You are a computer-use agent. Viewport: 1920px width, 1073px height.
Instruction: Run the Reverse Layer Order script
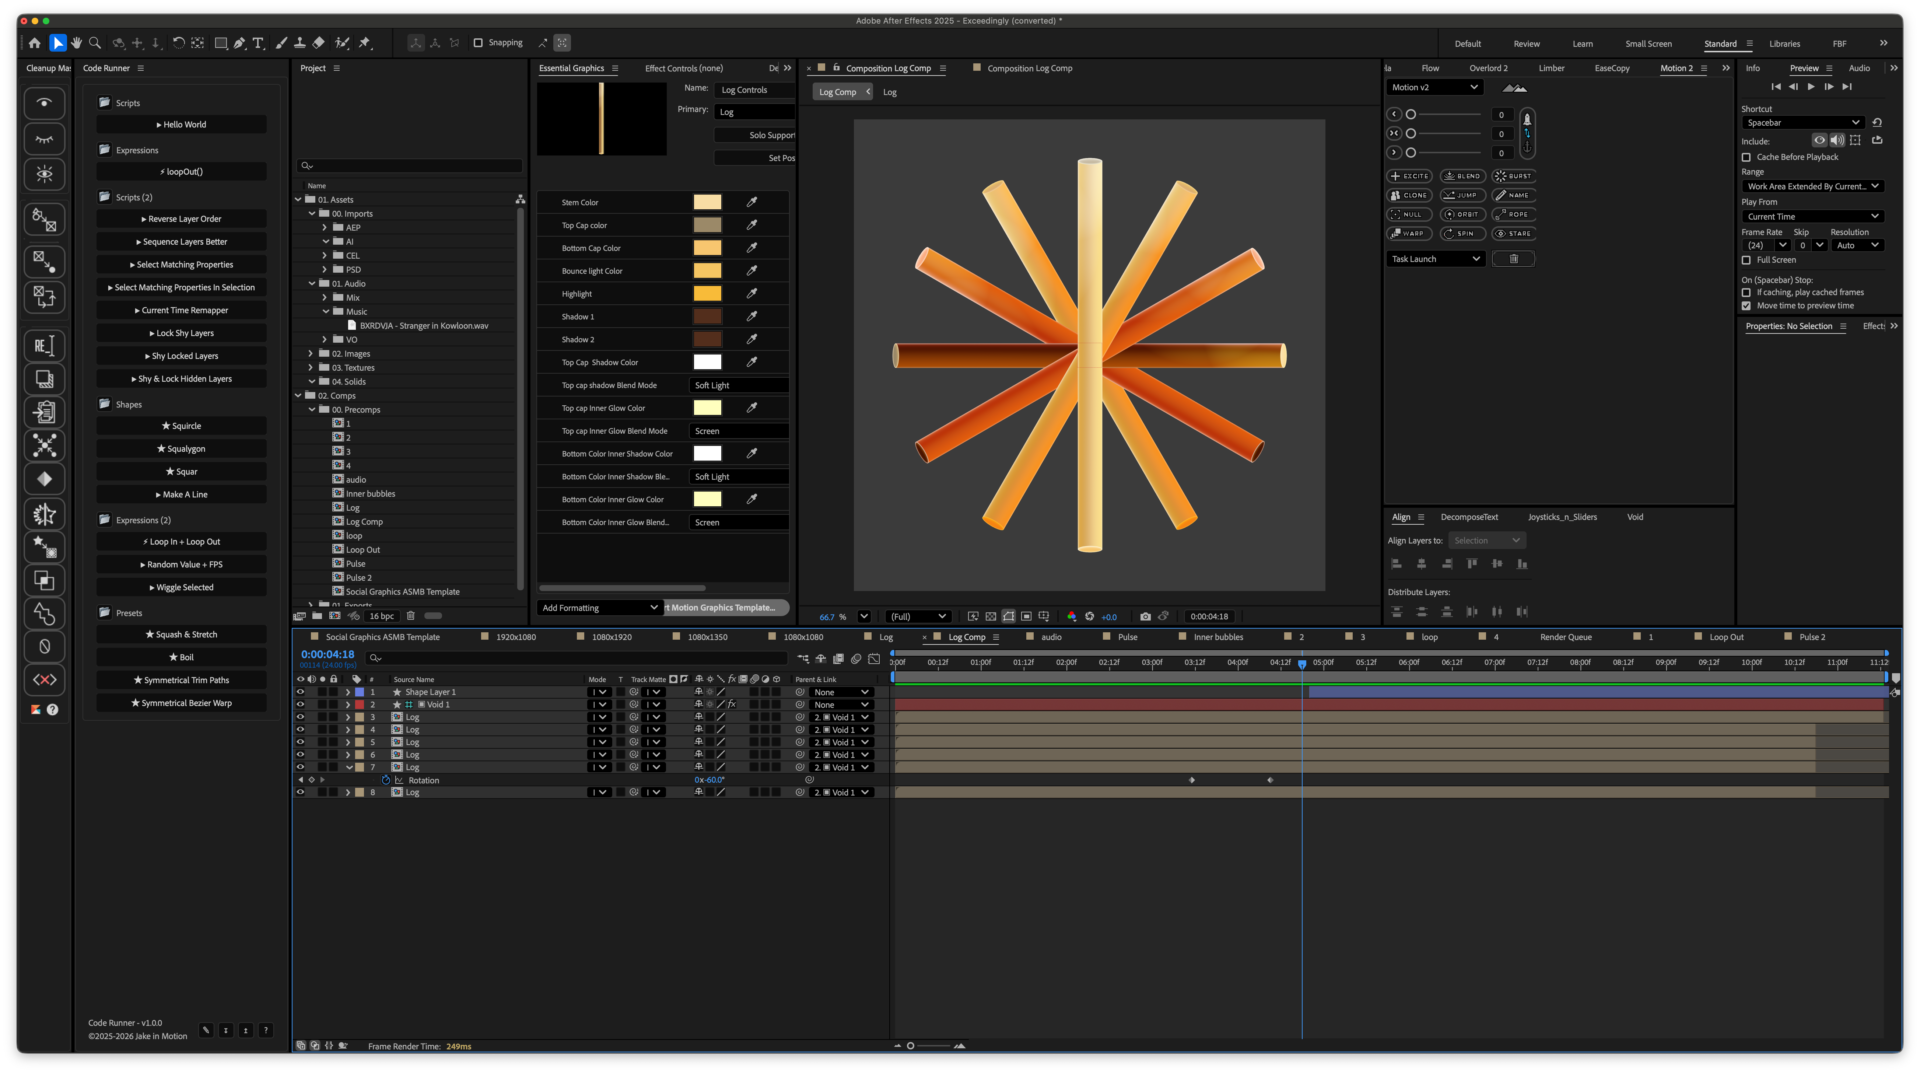pyautogui.click(x=181, y=219)
